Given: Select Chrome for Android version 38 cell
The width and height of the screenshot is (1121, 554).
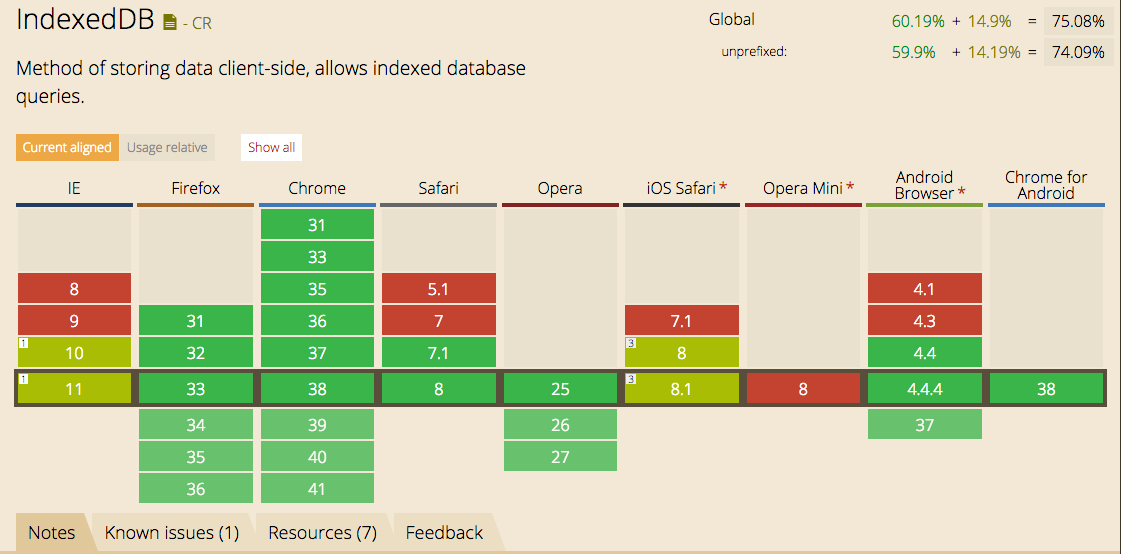Looking at the screenshot, I should click(x=1047, y=388).
